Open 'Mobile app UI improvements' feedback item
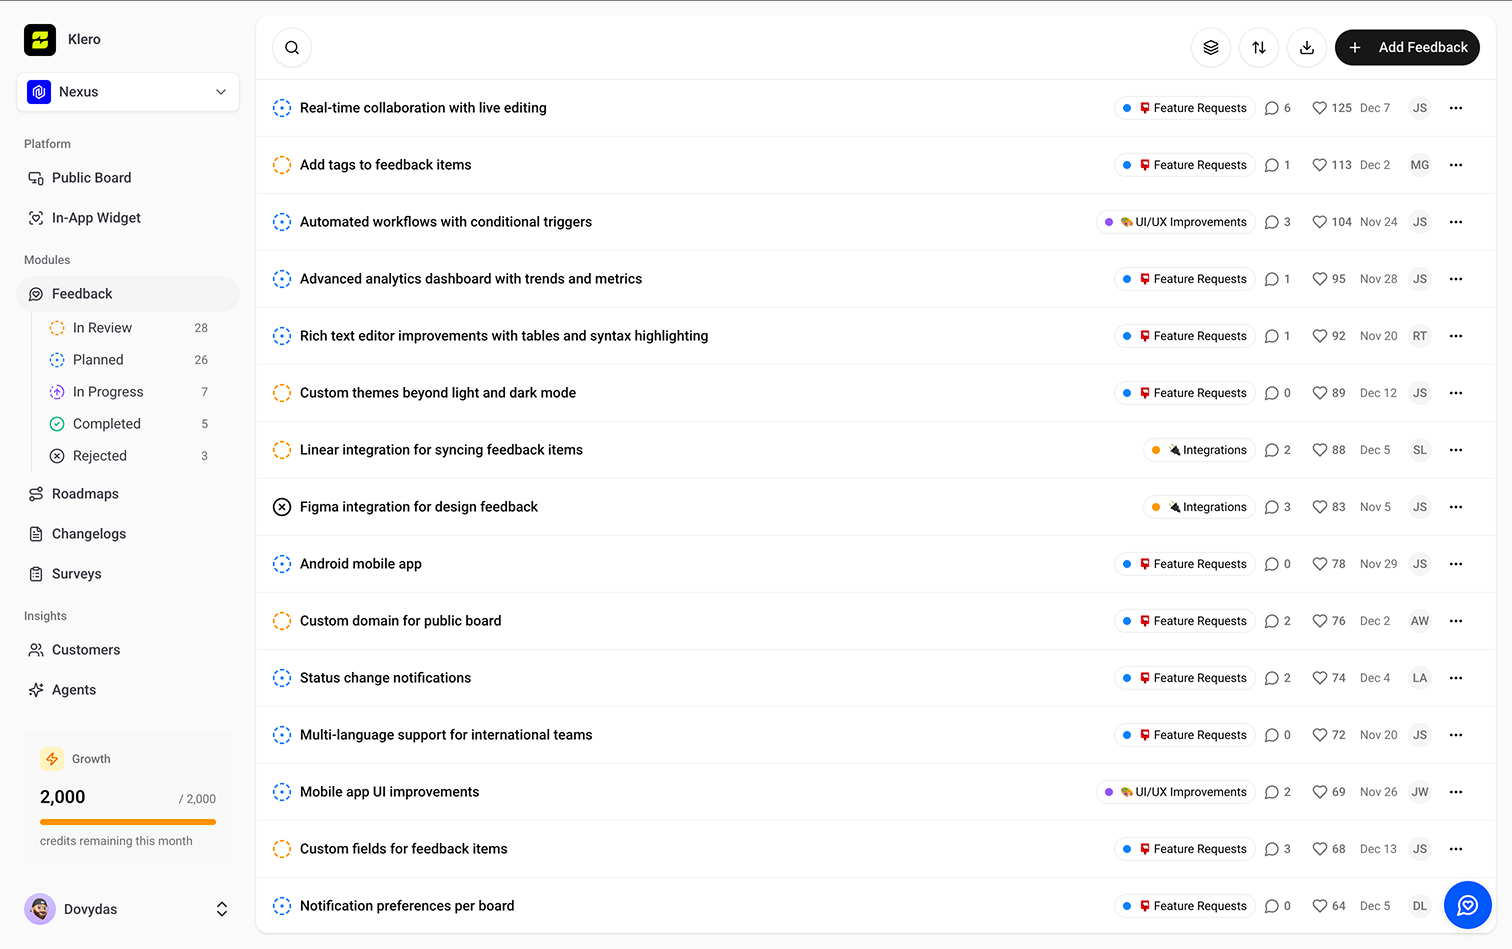 point(389,792)
